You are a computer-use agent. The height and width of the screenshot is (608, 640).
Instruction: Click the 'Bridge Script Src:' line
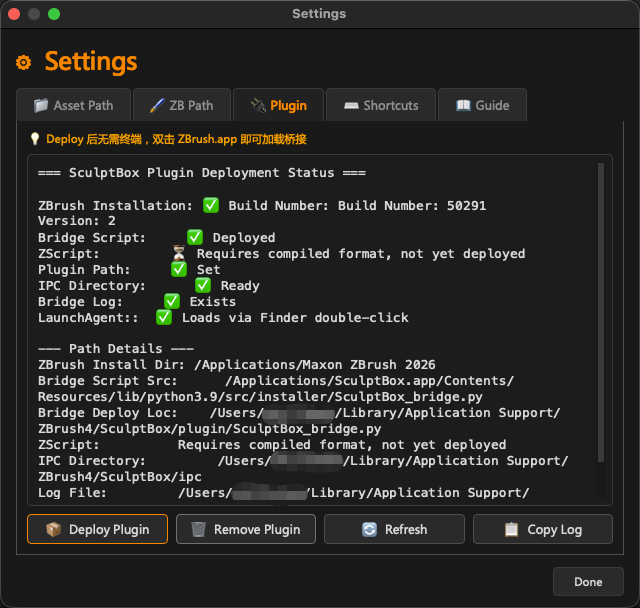(276, 381)
